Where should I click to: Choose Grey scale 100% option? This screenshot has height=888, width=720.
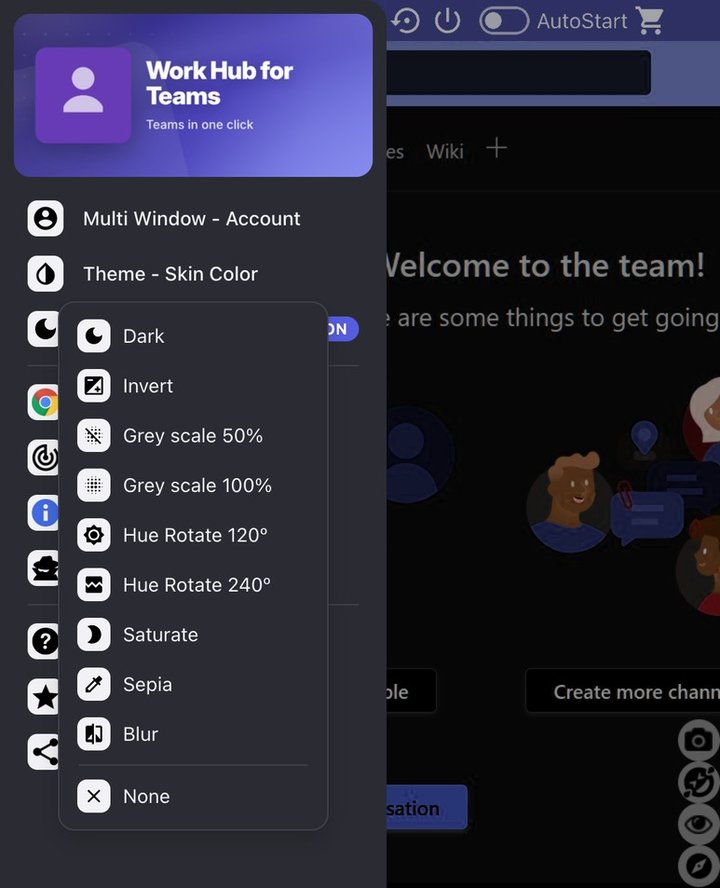pos(193,485)
